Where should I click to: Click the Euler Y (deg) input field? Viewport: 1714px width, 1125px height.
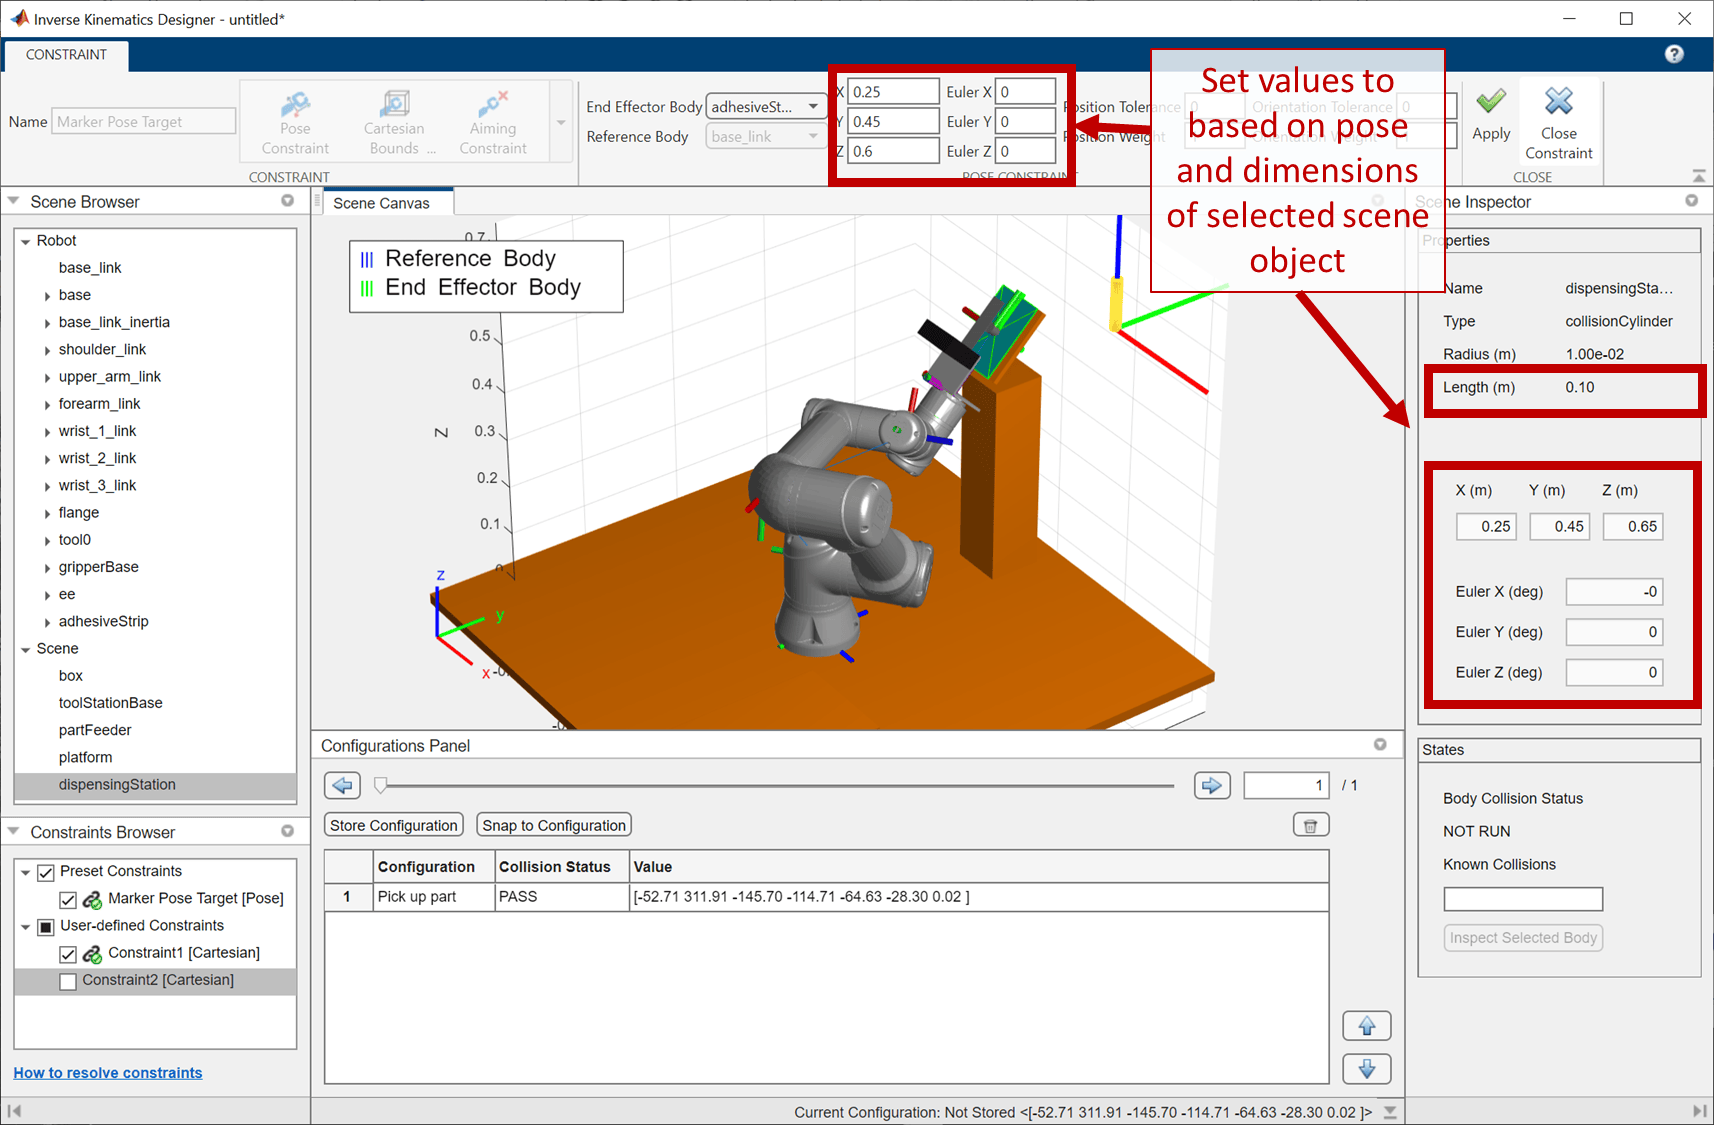[1614, 632]
